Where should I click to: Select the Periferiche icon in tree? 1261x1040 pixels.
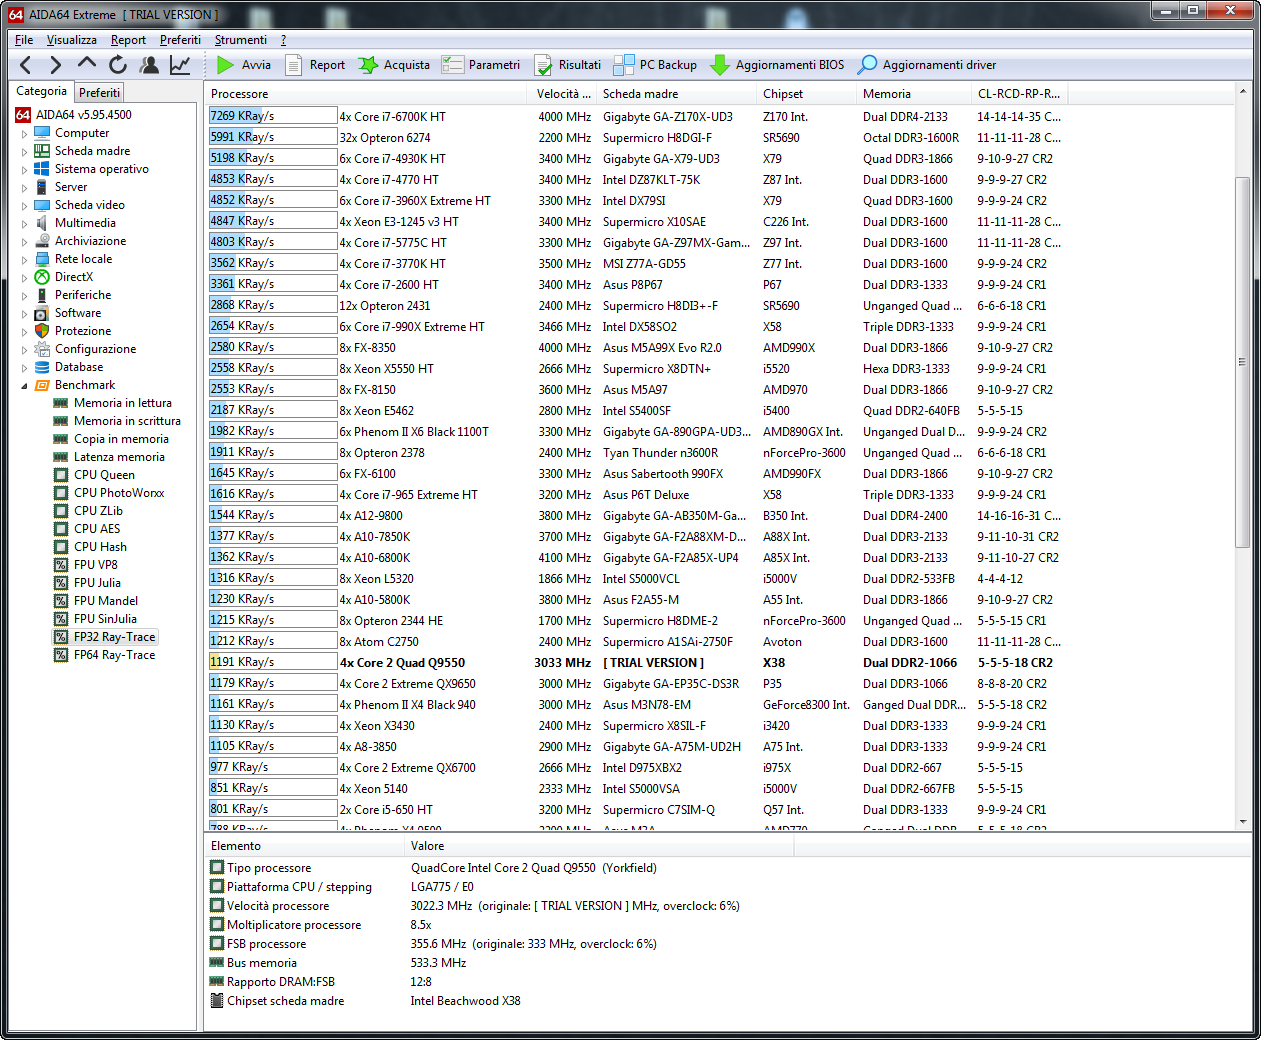pos(42,295)
